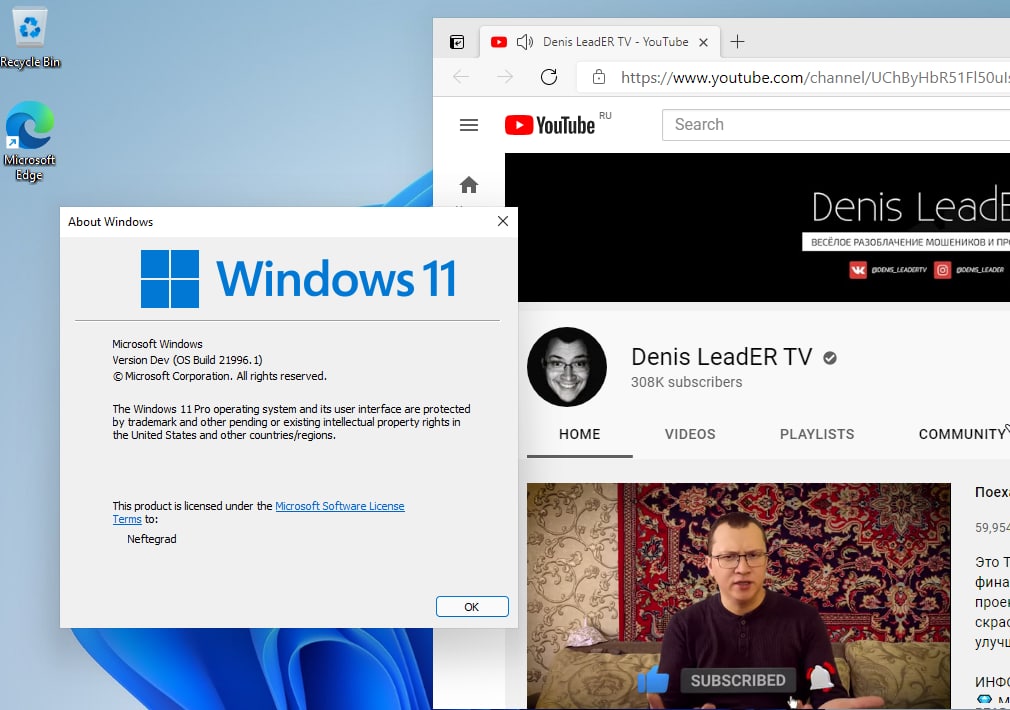
Task: Click the SUBSCRIBED overlay in video
Action: 738,680
